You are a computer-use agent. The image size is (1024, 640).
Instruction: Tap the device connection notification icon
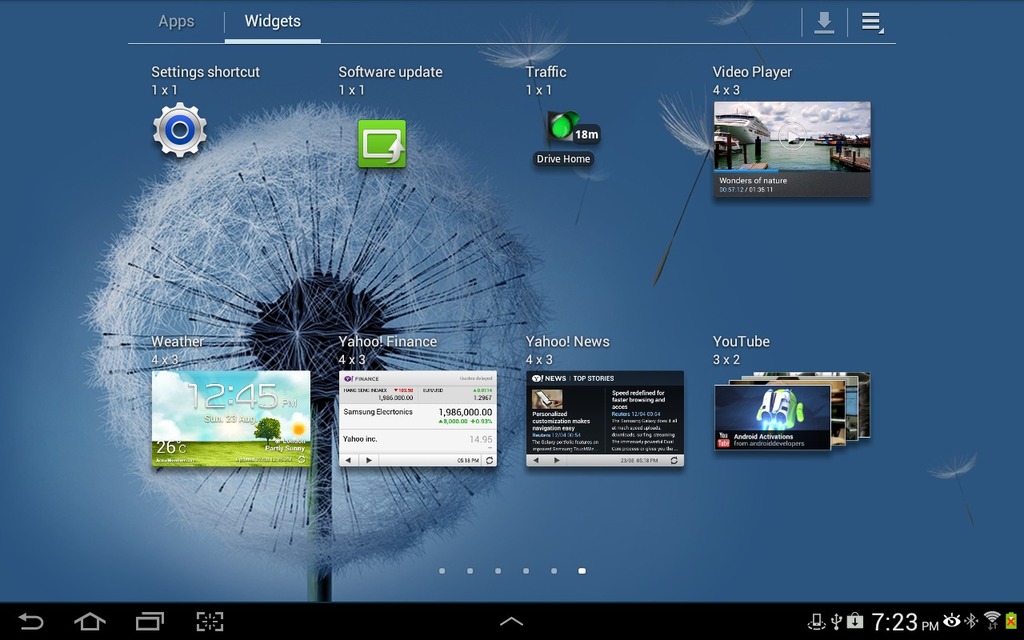[816, 622]
